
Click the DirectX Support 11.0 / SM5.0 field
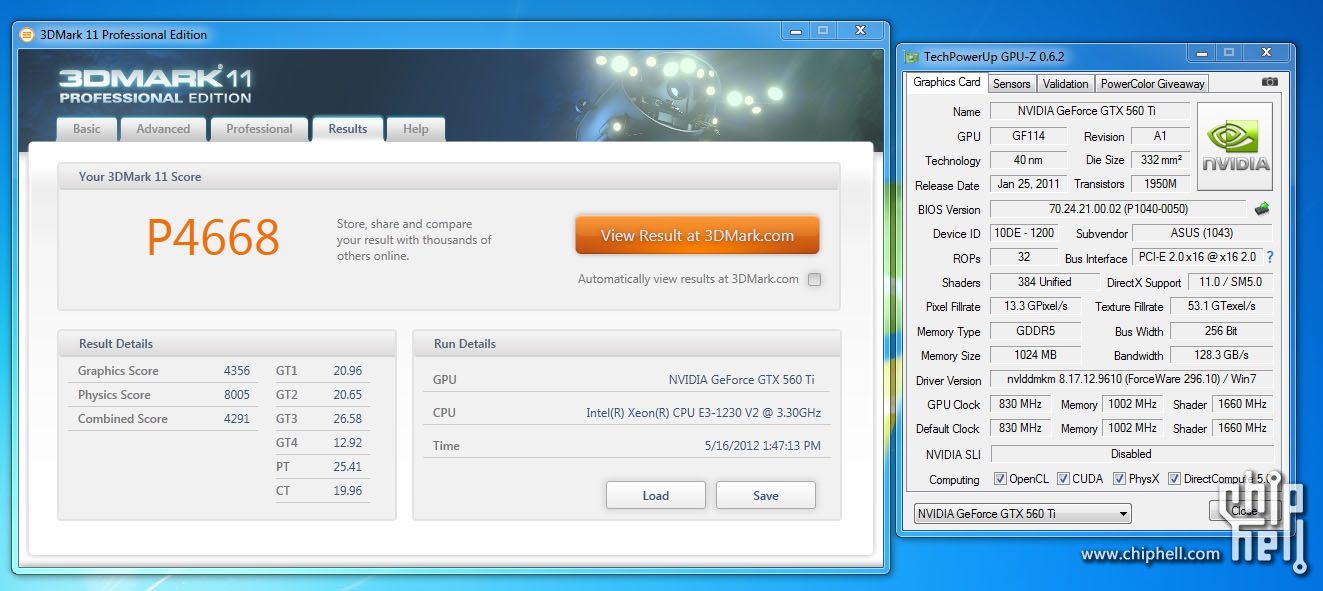1231,282
